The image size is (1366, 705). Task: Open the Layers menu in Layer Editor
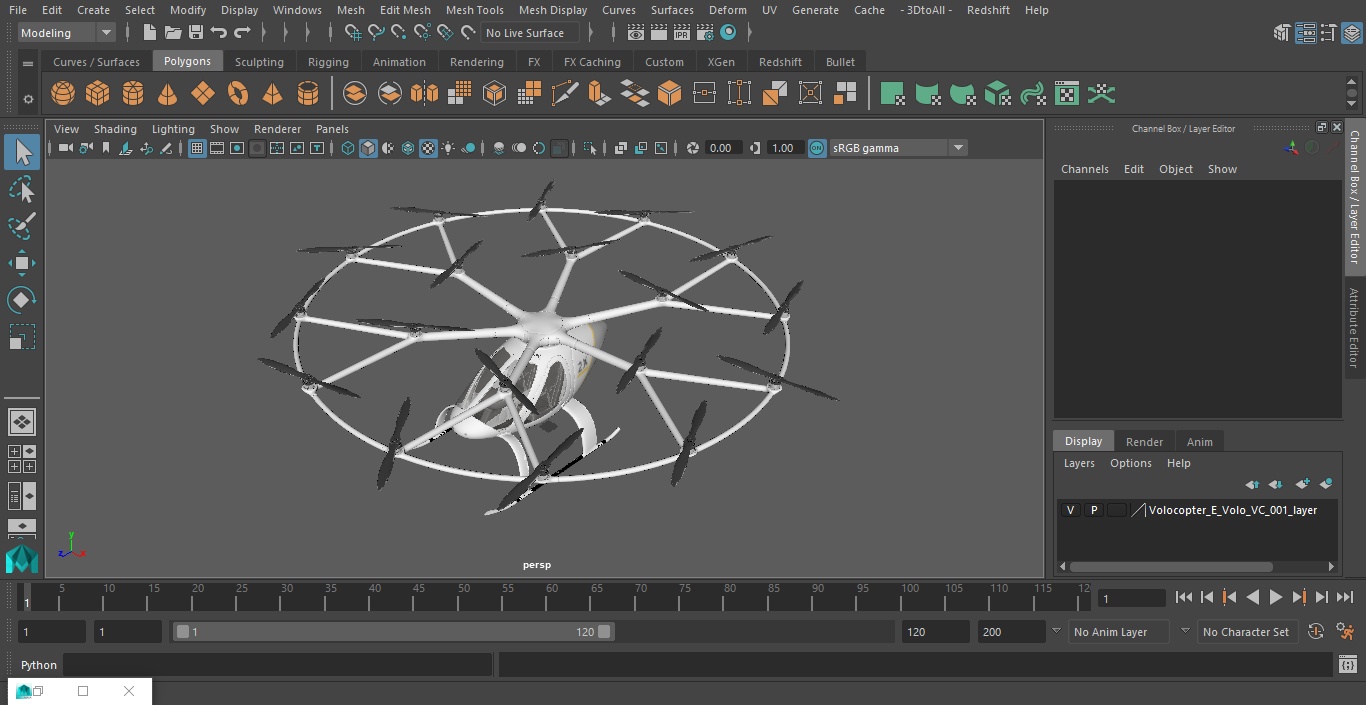point(1079,463)
